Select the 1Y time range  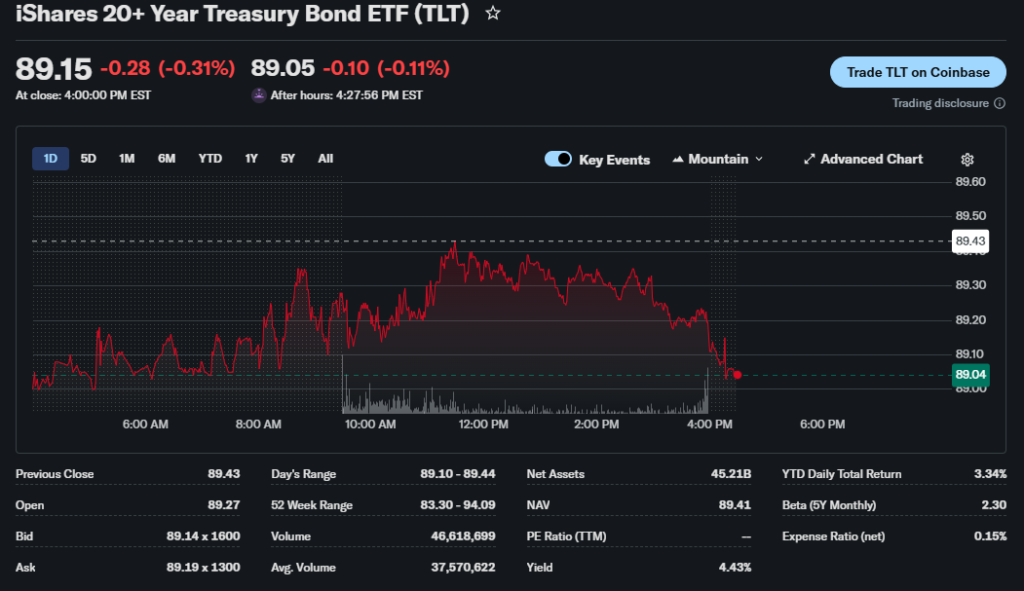[x=251, y=159]
